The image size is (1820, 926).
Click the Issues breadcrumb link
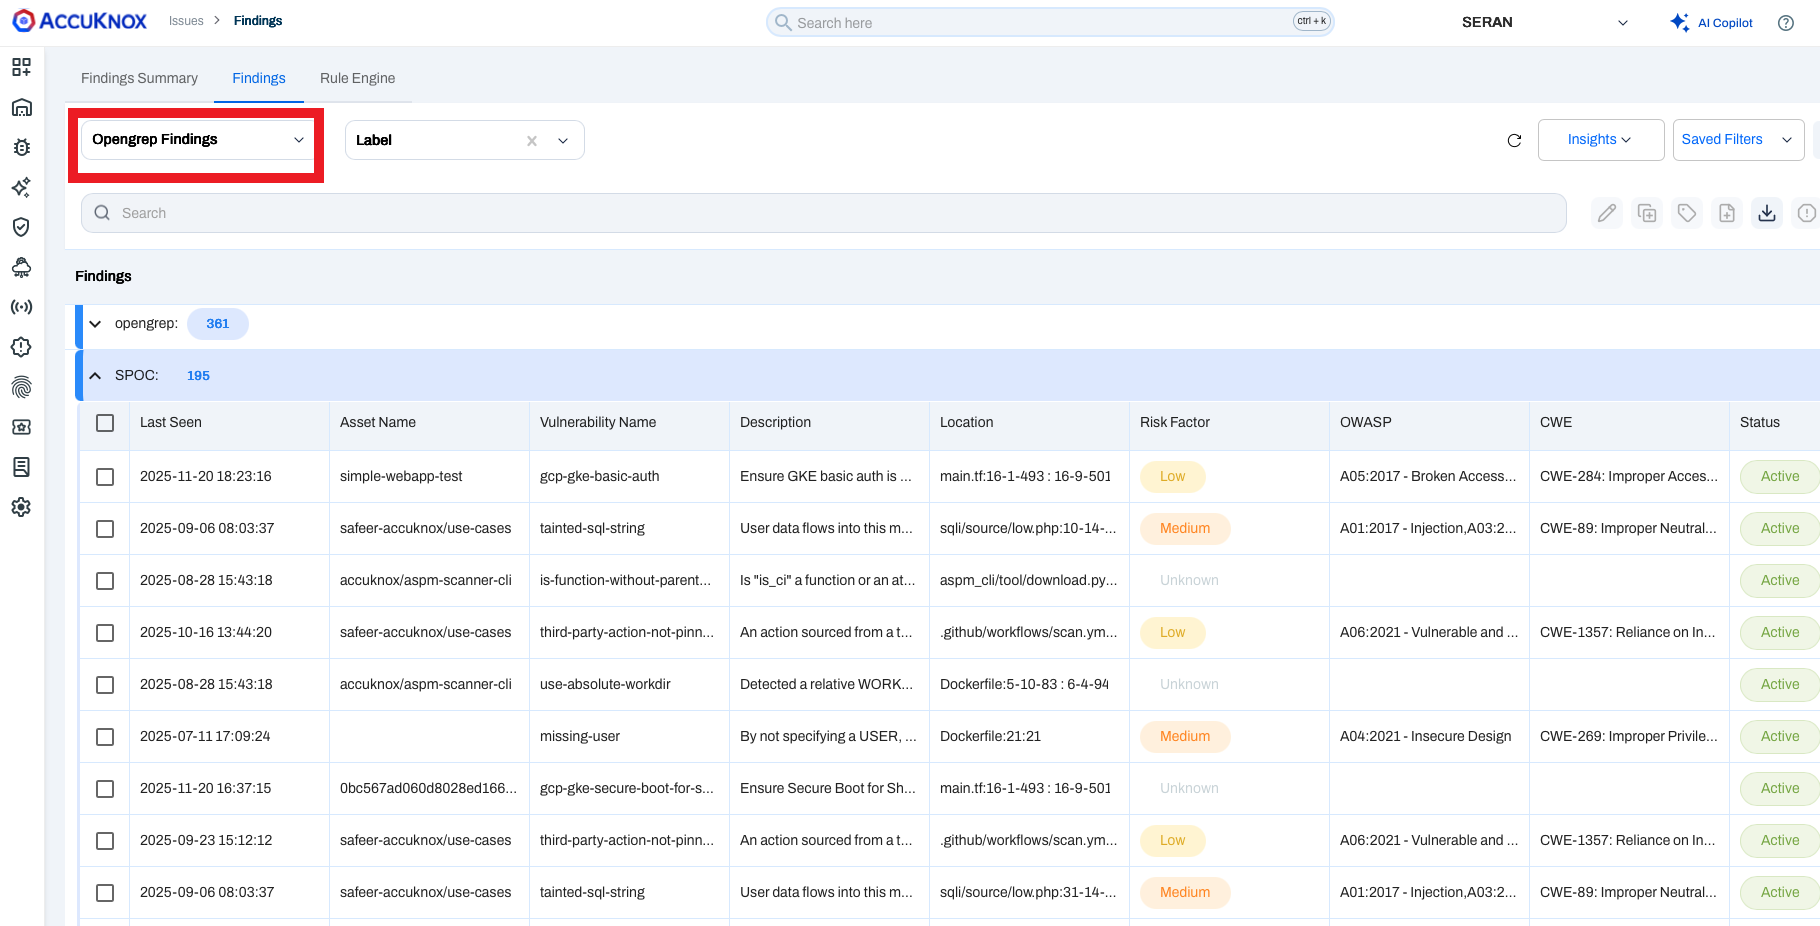click(186, 21)
